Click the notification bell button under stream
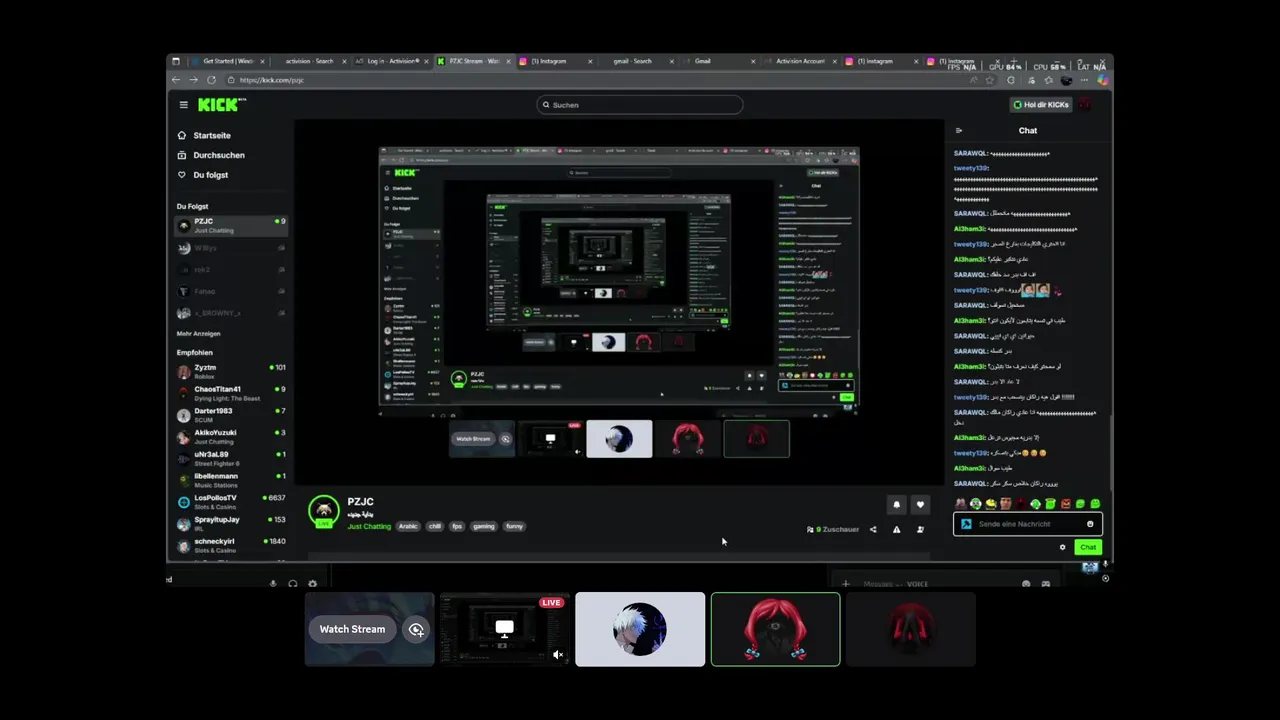 click(896, 505)
